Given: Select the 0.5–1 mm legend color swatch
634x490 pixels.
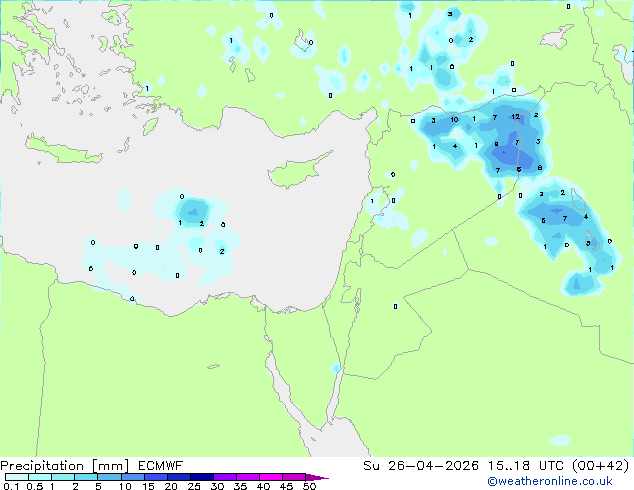Looking at the screenshot, I should coord(40,477).
